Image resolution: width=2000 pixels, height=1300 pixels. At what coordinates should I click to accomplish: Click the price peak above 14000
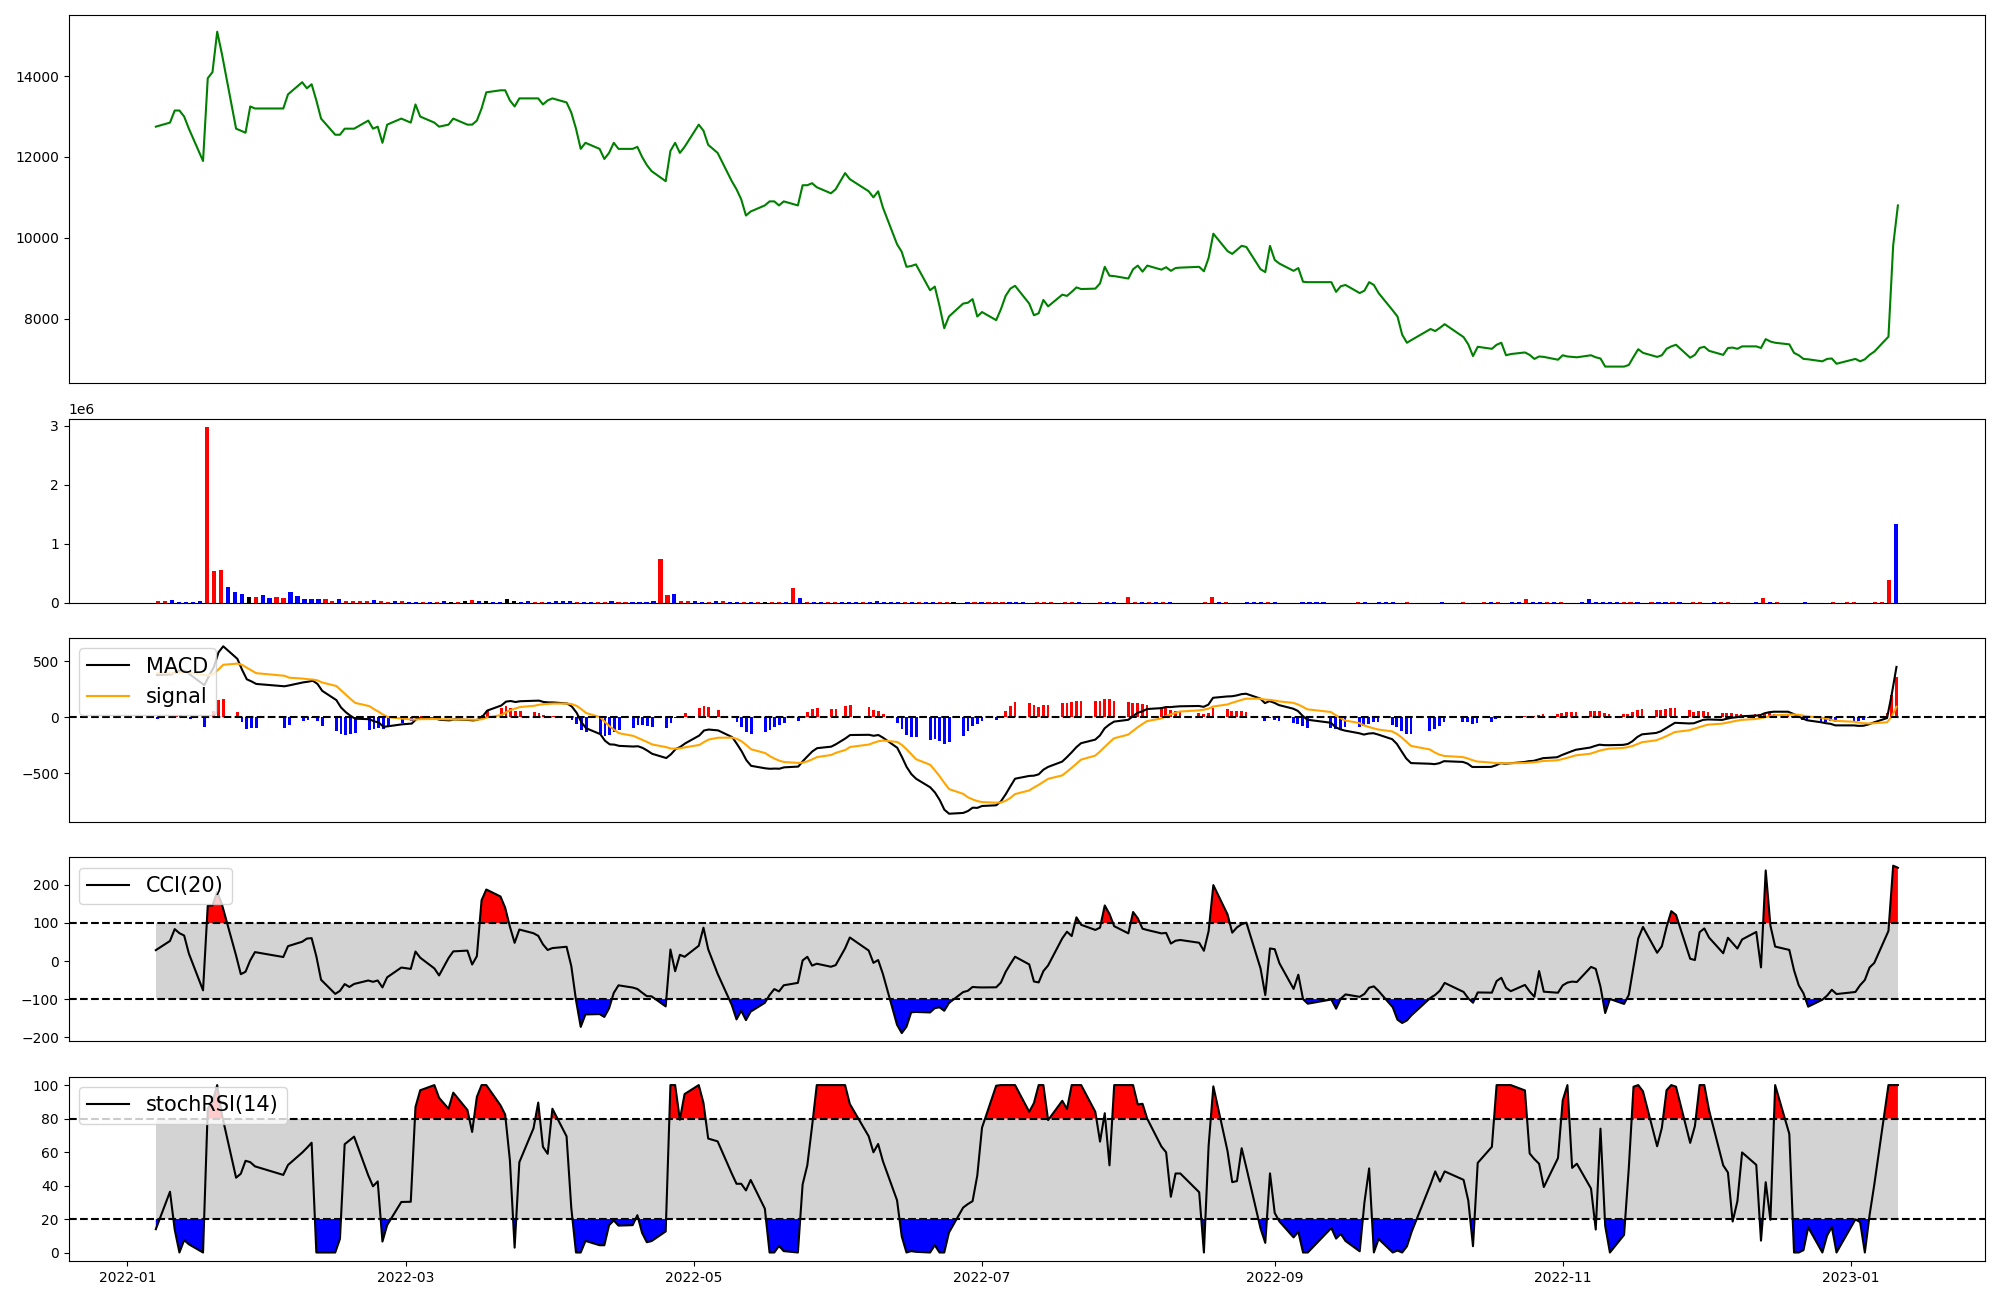point(217,33)
